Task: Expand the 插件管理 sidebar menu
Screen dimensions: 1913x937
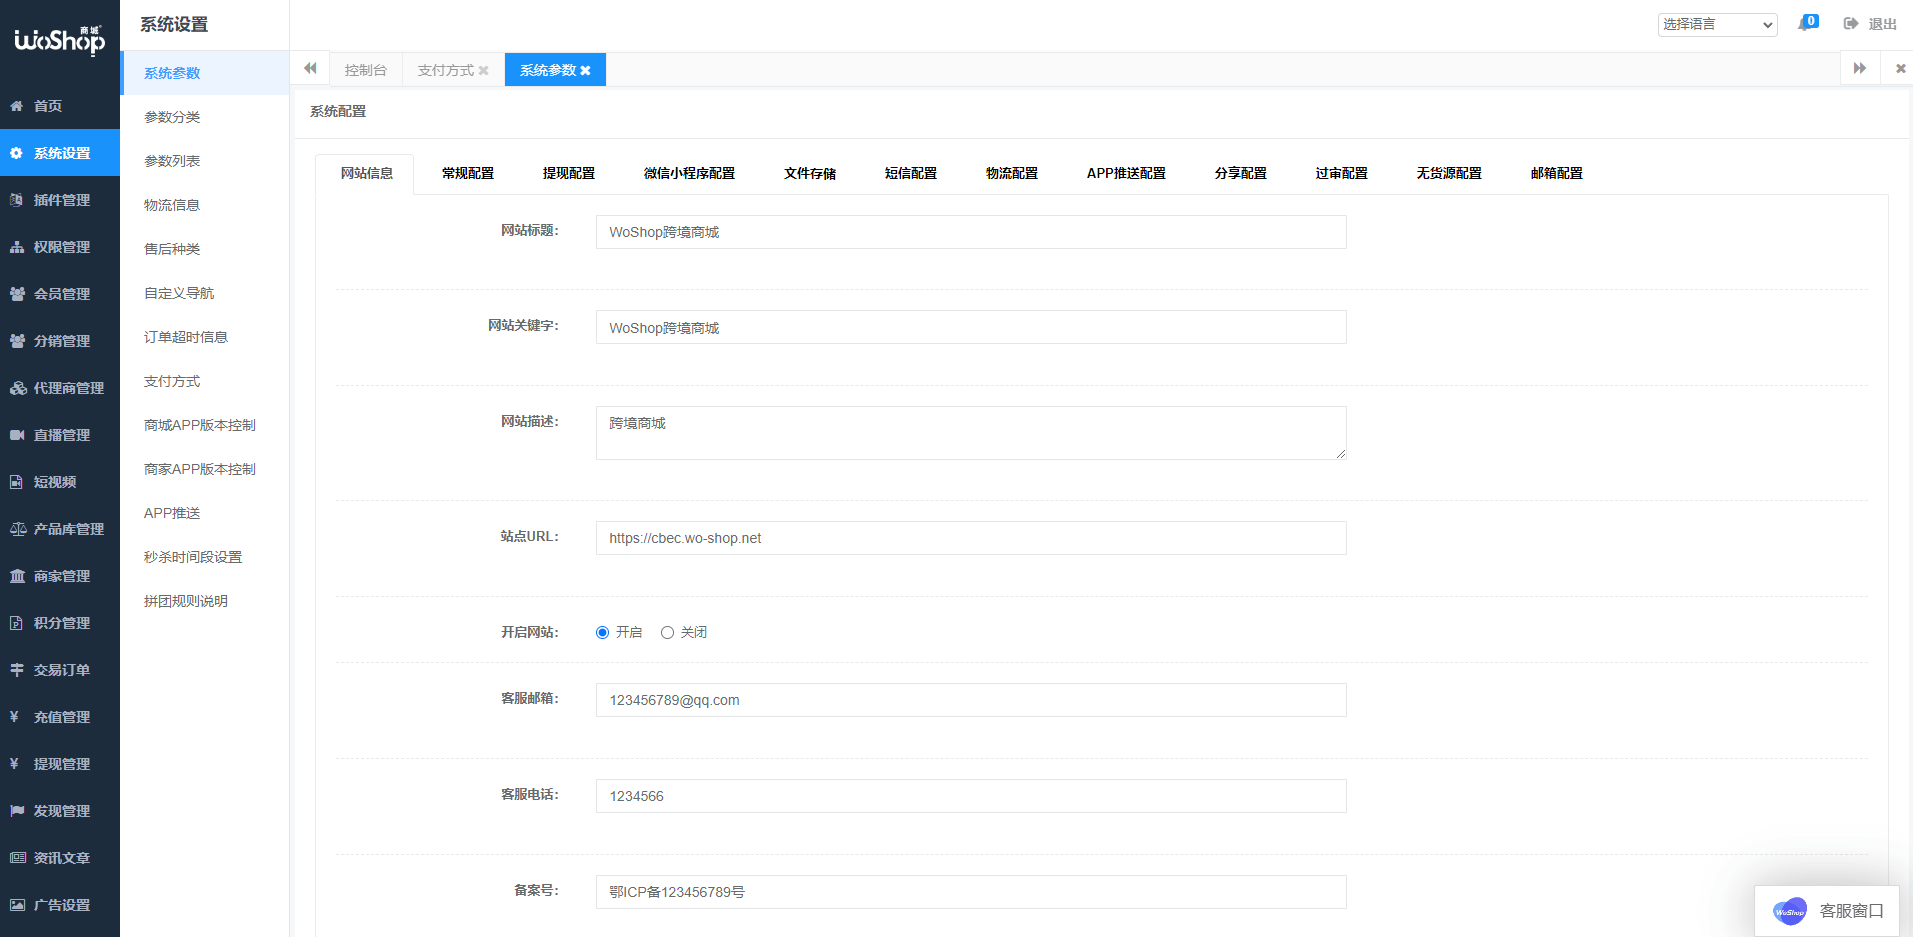Action: pos(61,200)
